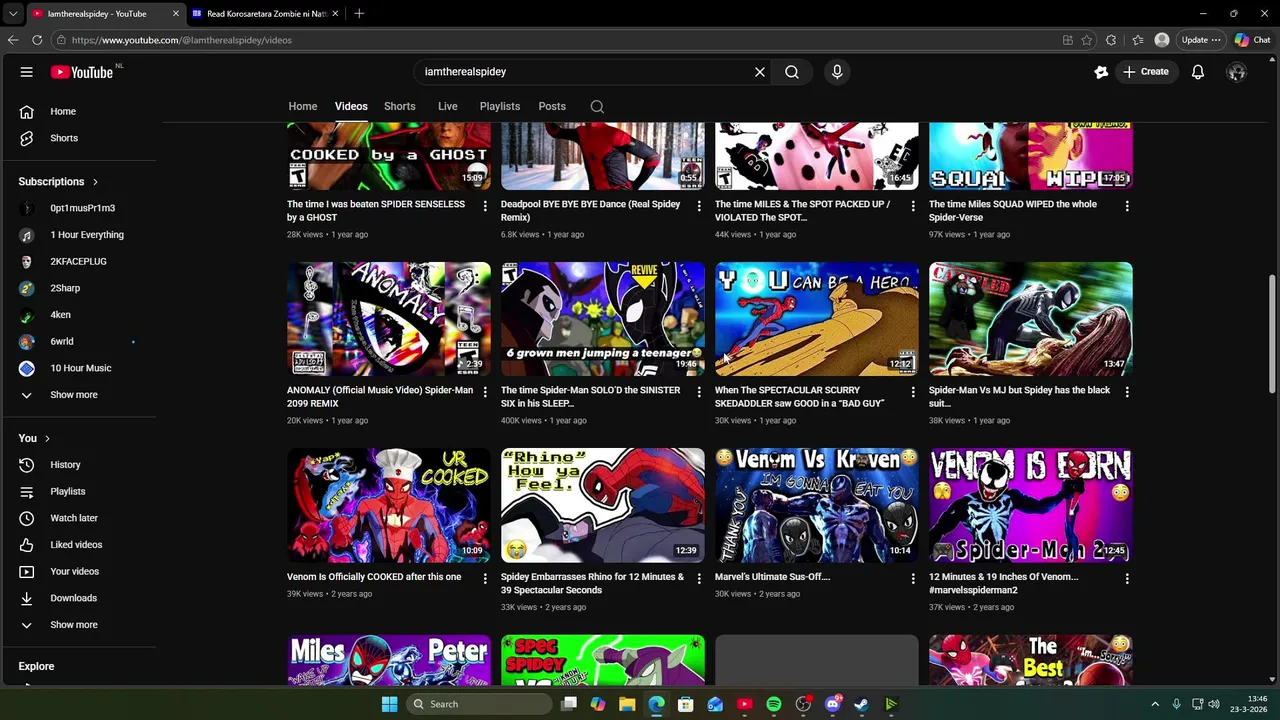
Task: Play the Venom Vs Kraven thumbnail
Action: coord(817,505)
